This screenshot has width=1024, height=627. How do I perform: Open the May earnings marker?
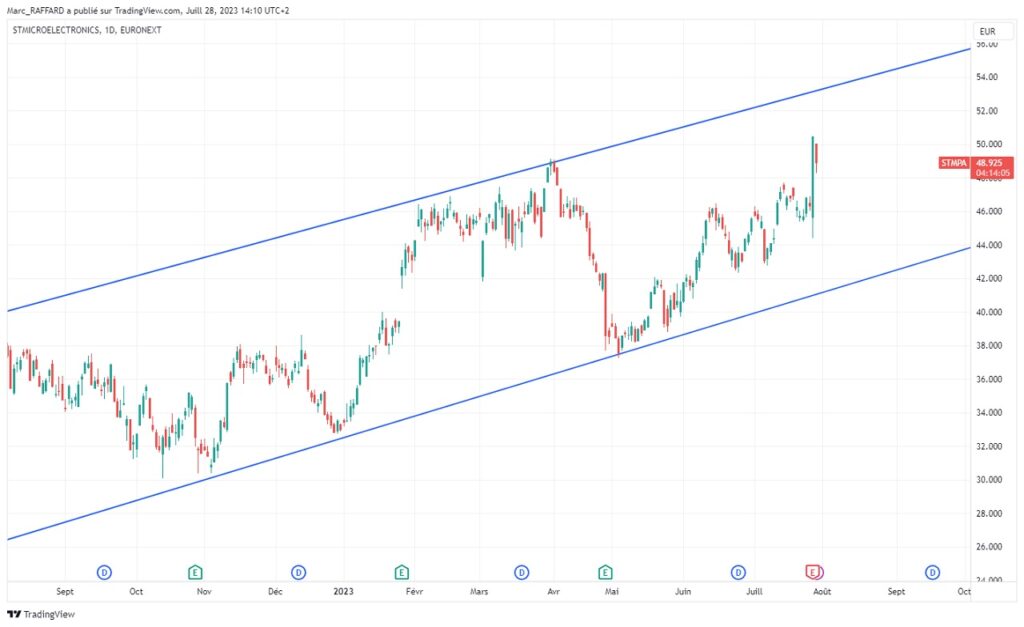point(604,572)
